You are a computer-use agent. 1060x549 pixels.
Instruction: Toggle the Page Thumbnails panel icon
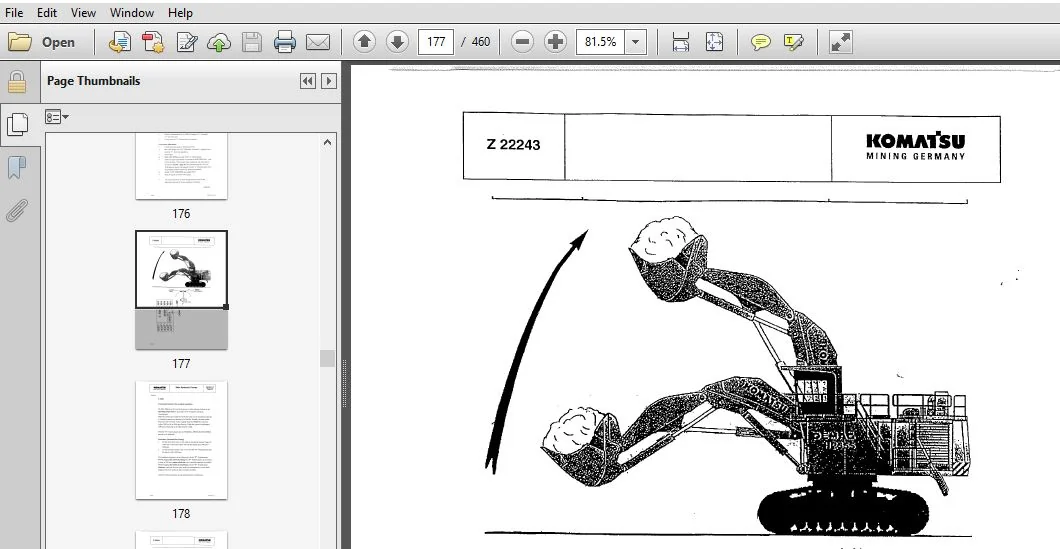pyautogui.click(x=17, y=124)
